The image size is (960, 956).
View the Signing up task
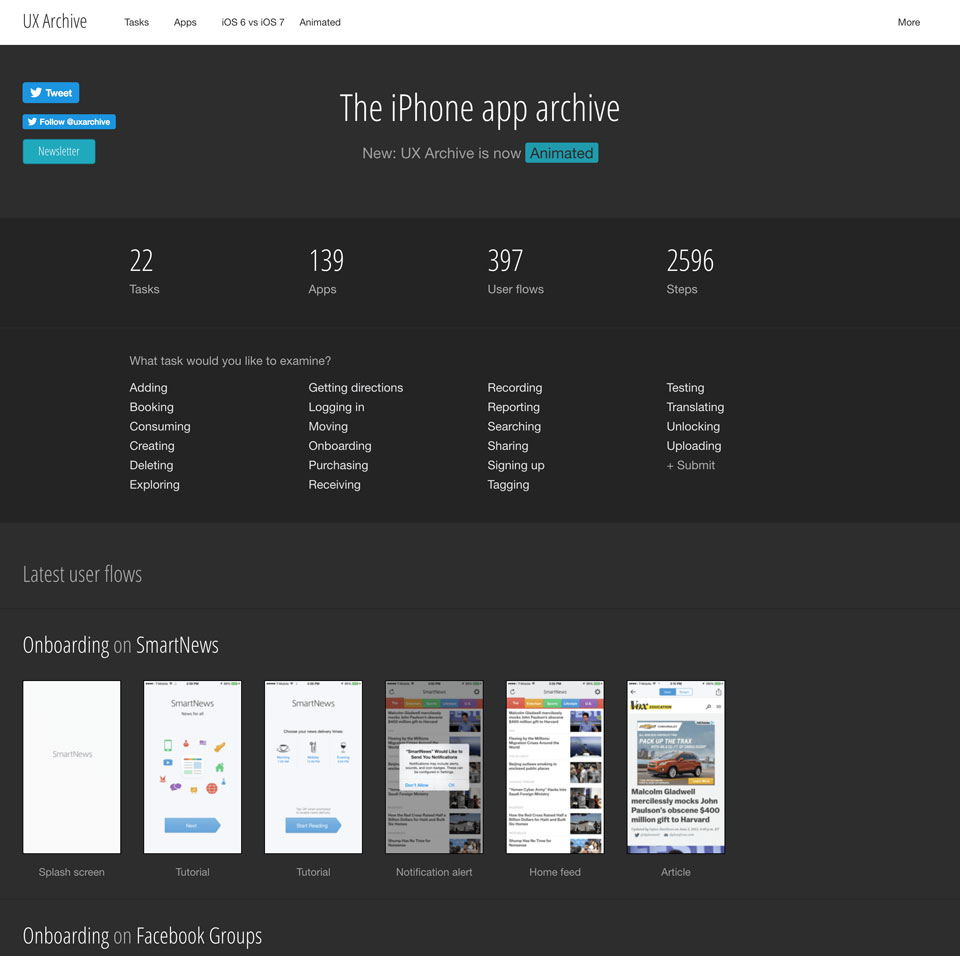[x=516, y=465]
